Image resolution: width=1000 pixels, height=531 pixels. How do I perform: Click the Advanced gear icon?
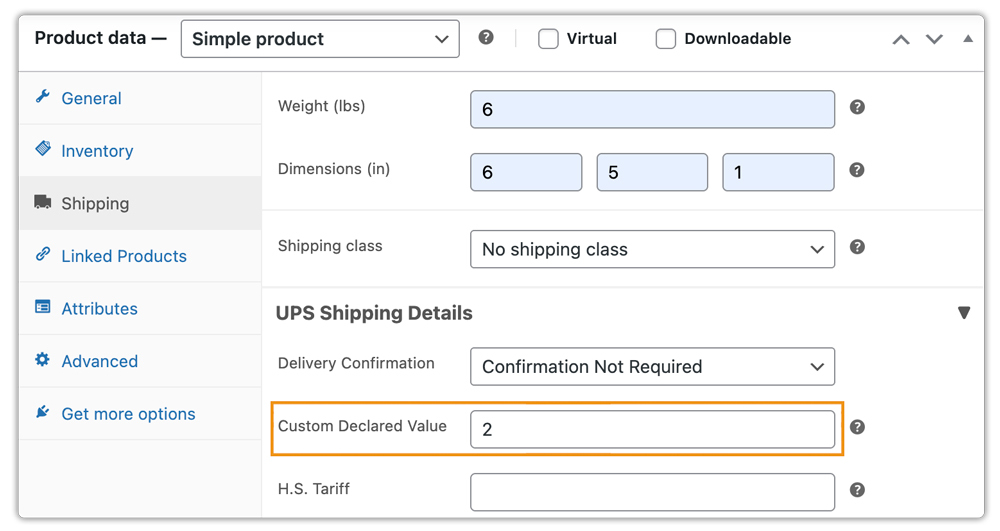(x=43, y=360)
